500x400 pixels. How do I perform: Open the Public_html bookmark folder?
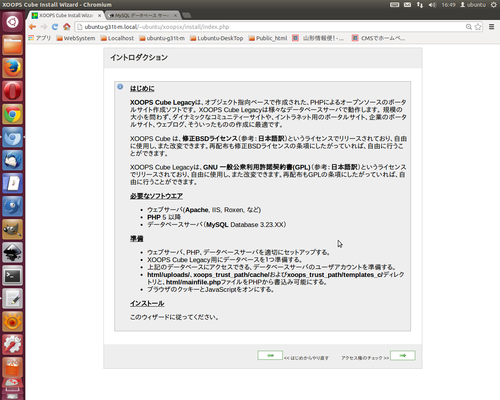click(268, 38)
